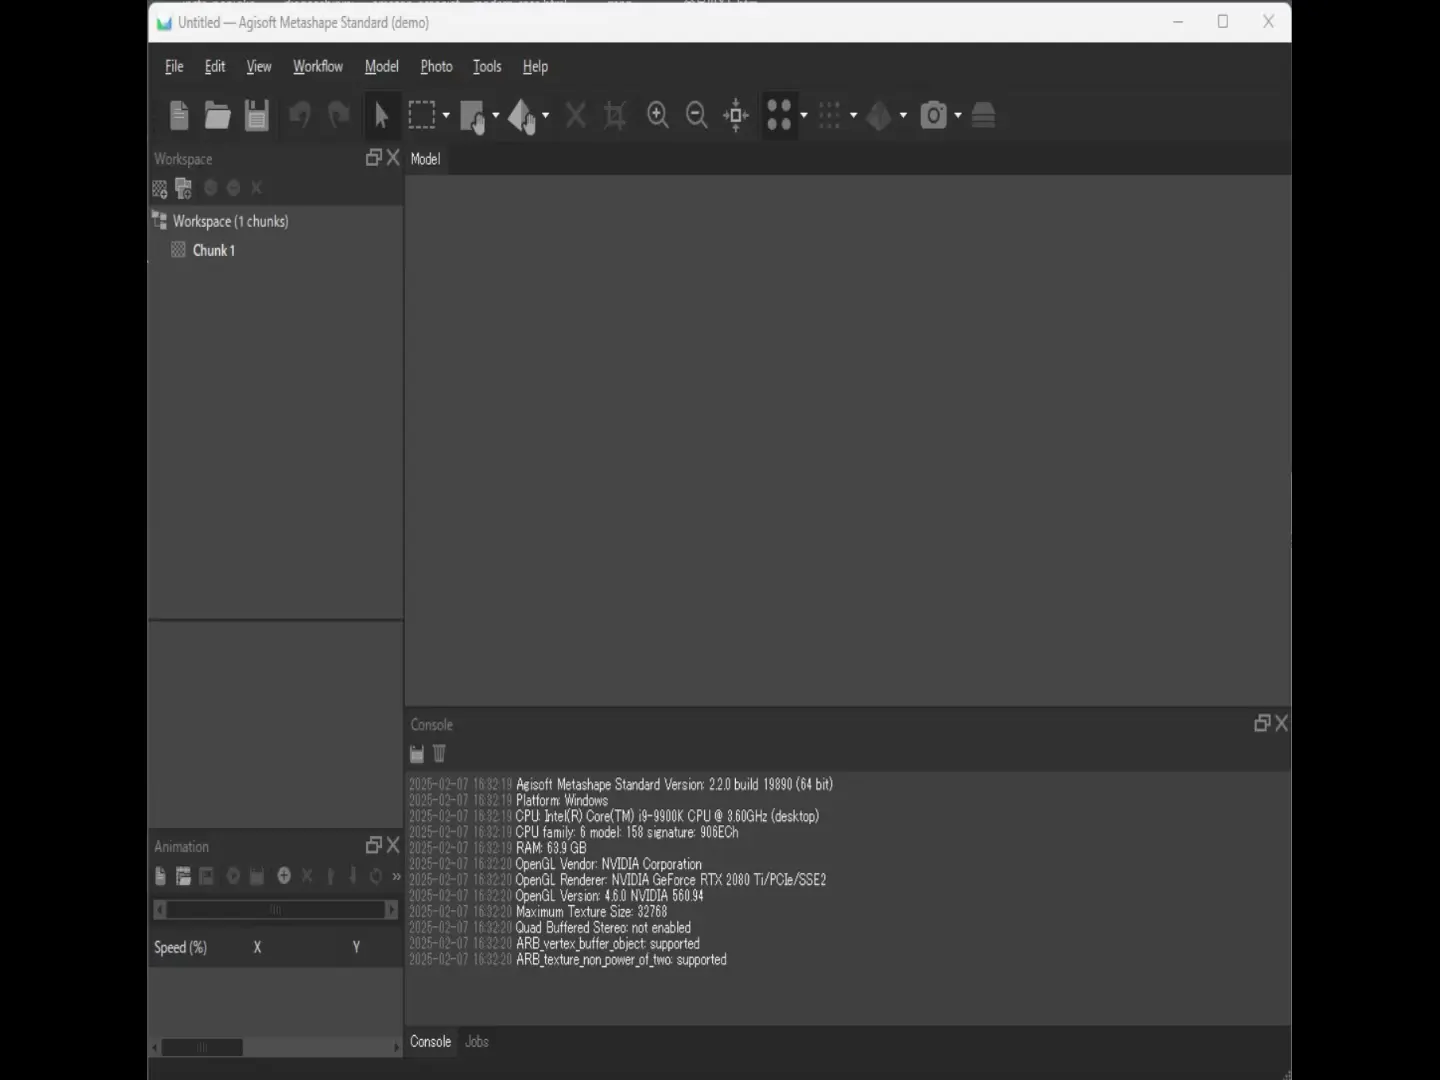Select the Rectangle Selection tool
The image size is (1440, 1080).
(x=422, y=115)
